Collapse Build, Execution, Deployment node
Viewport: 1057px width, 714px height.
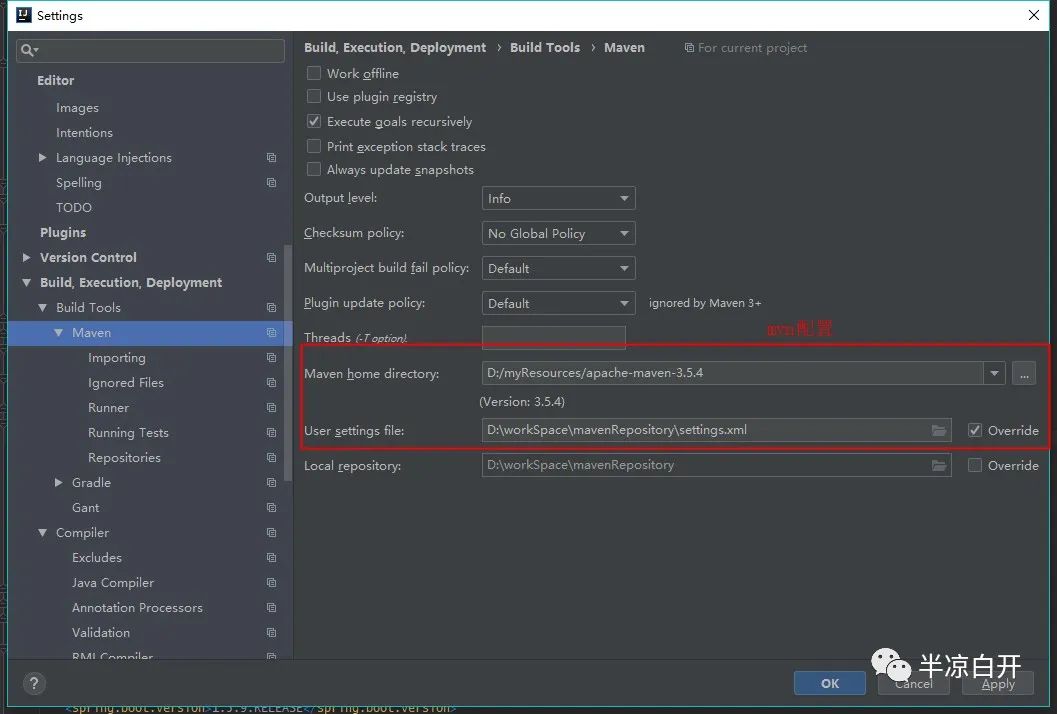click(x=26, y=282)
